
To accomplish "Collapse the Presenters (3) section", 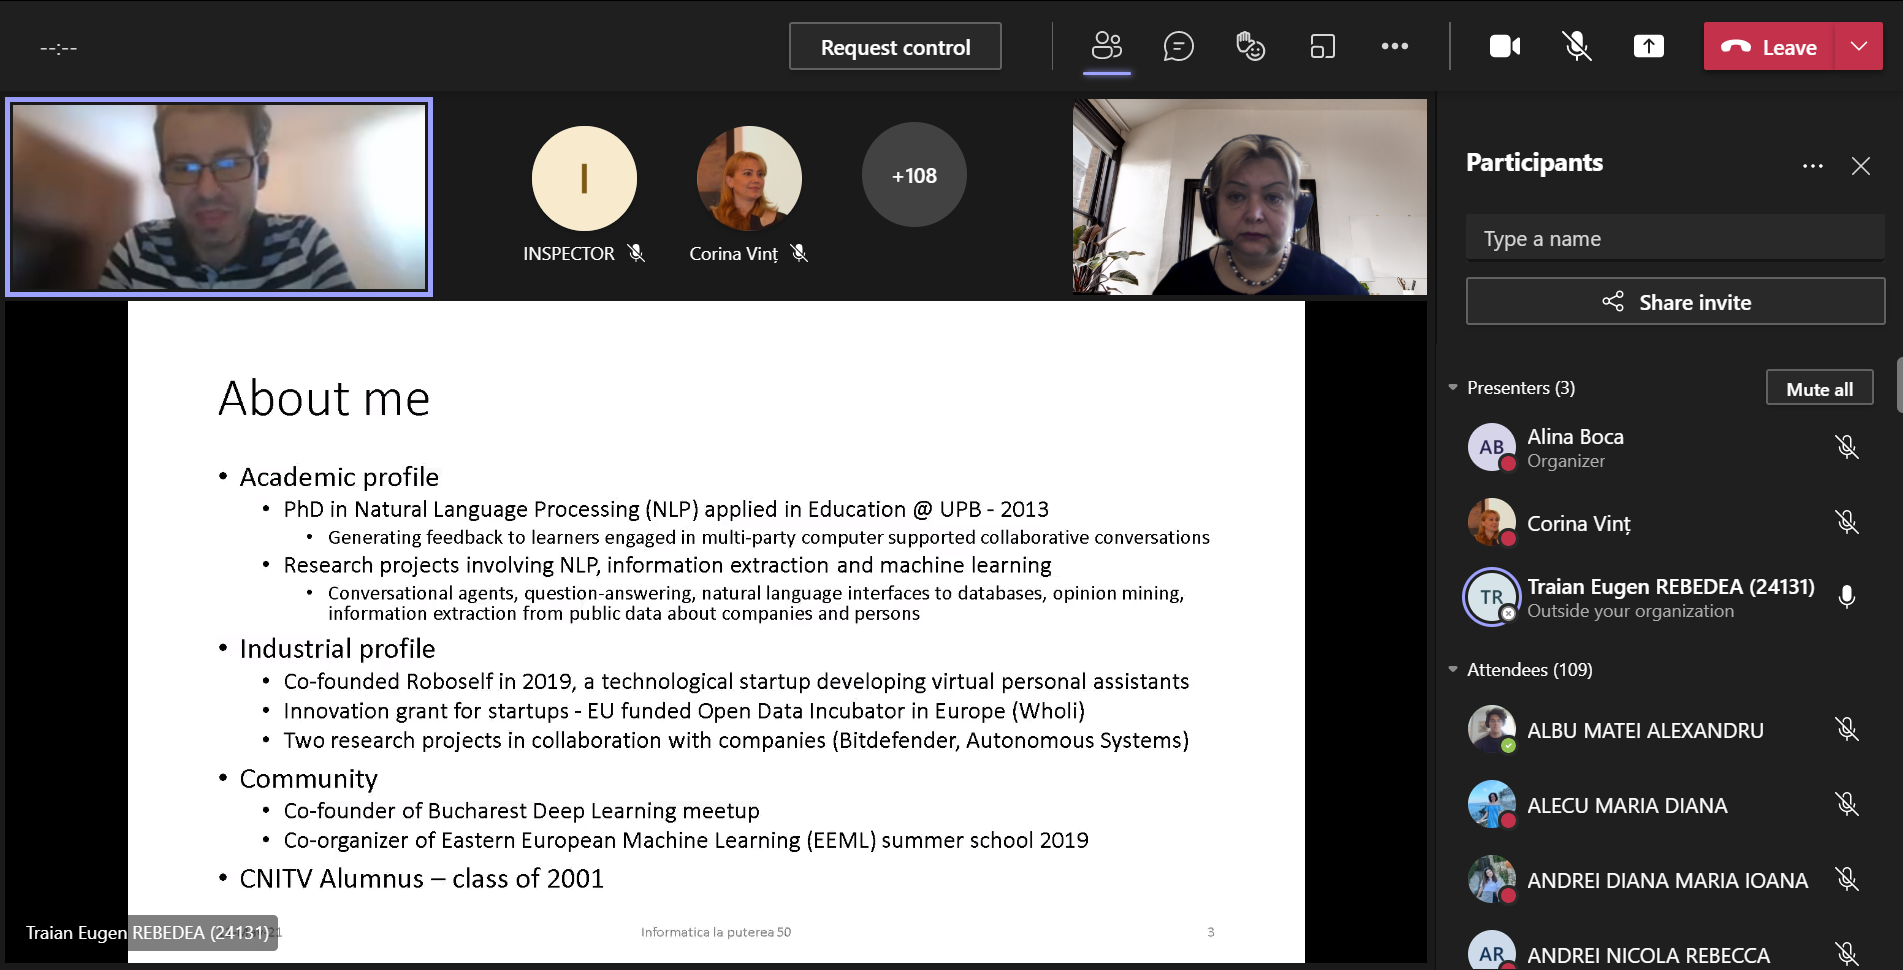I will click(x=1453, y=388).
